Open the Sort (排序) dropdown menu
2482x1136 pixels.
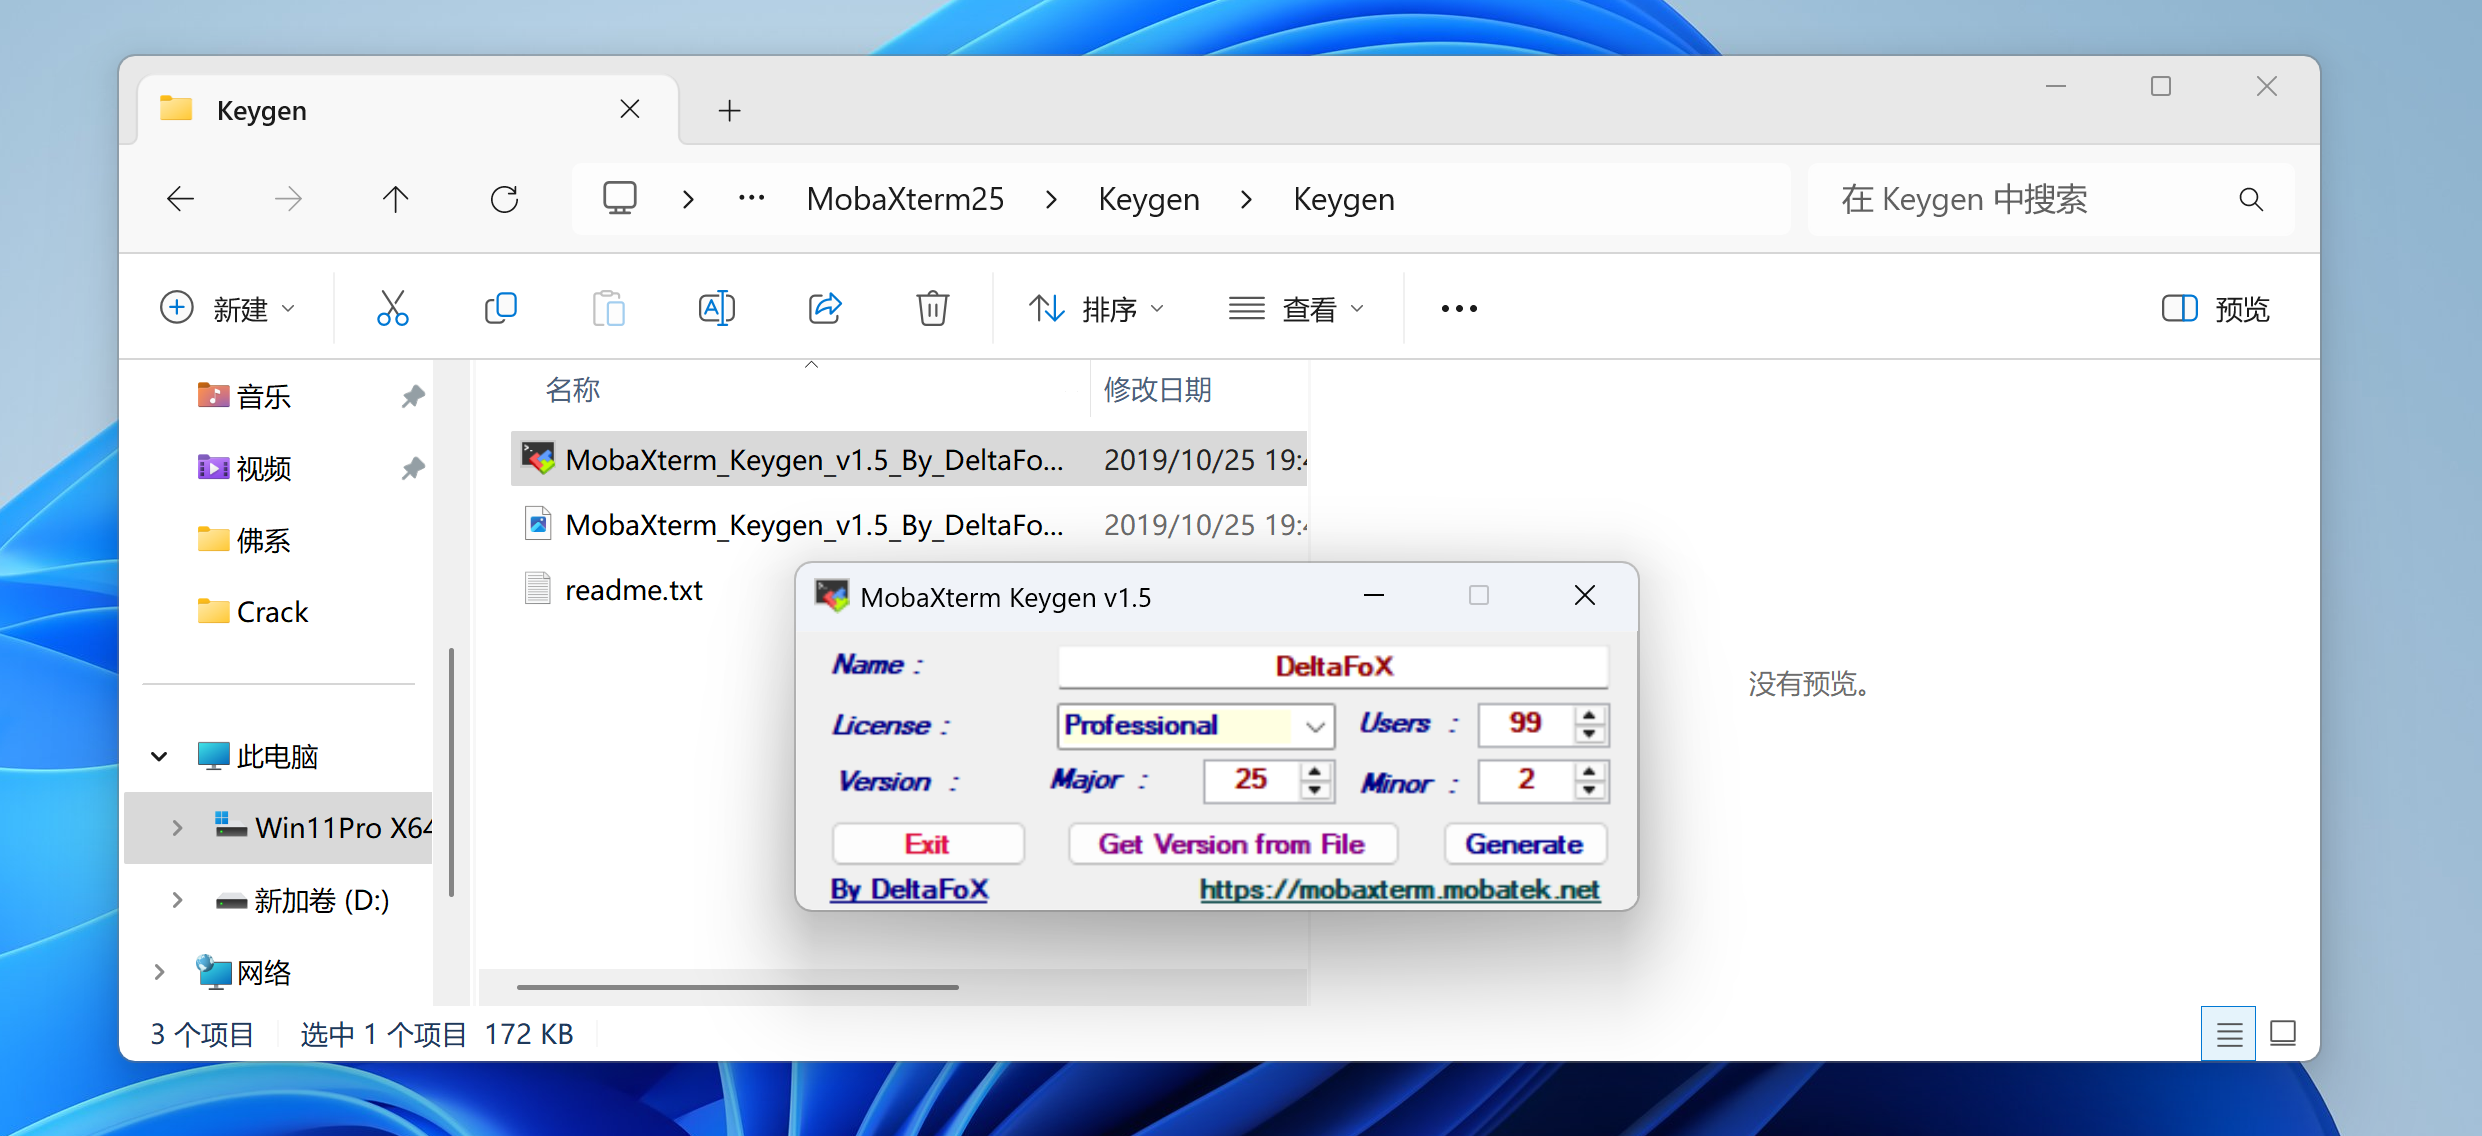[x=1097, y=308]
